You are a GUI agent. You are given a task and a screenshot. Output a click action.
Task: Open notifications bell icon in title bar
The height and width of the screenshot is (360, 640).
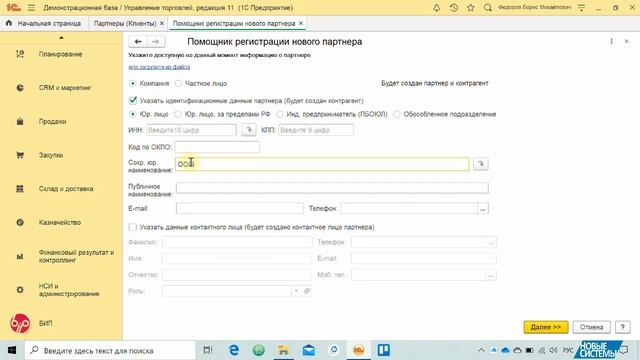(x=436, y=8)
